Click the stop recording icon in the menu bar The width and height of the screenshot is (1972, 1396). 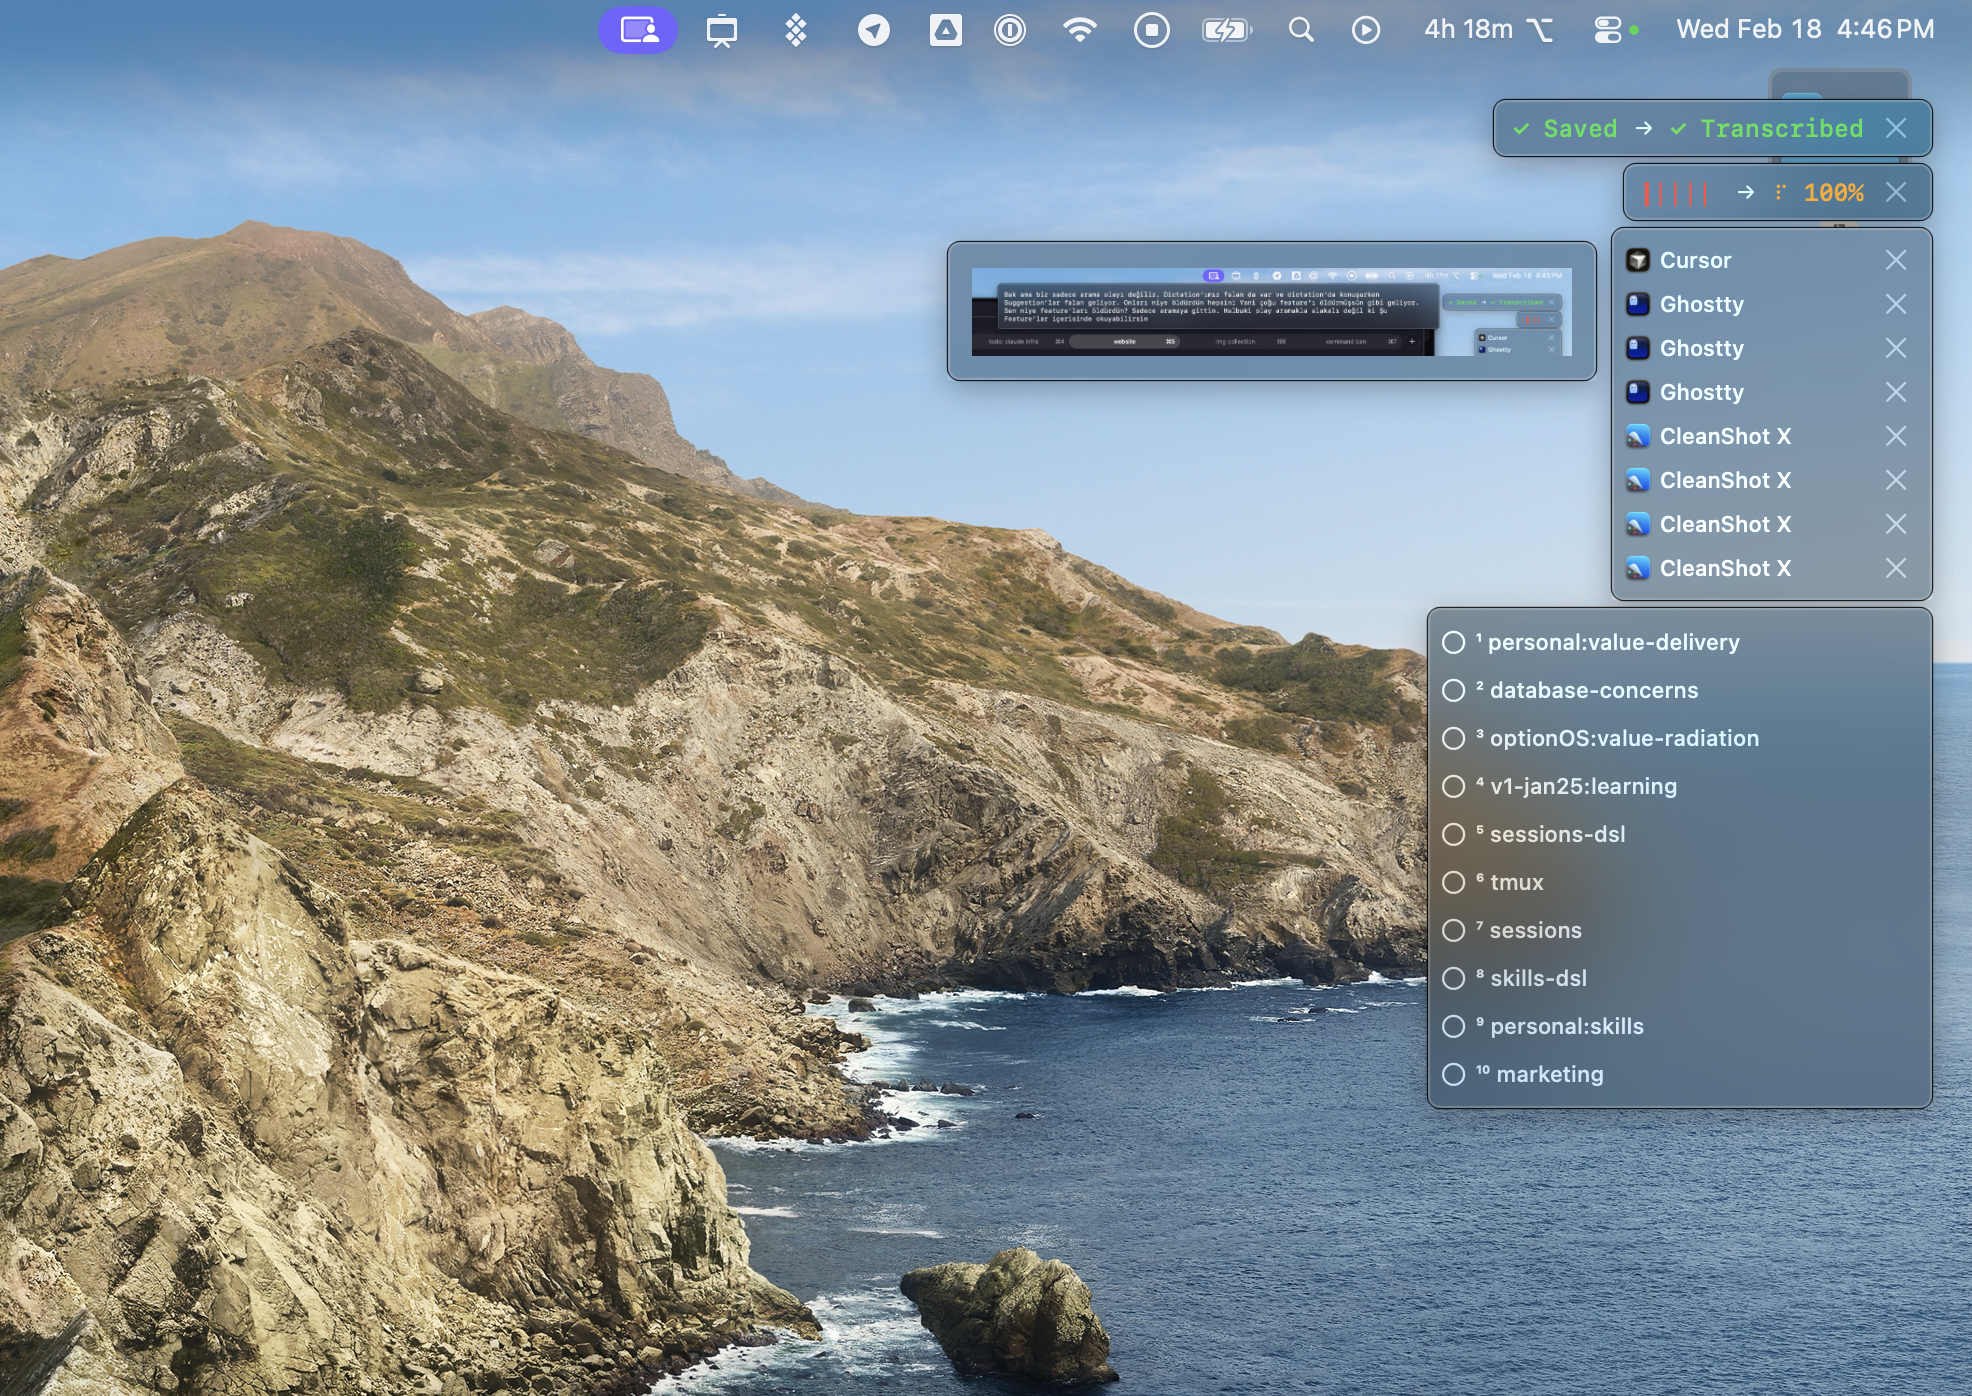pos(1152,30)
